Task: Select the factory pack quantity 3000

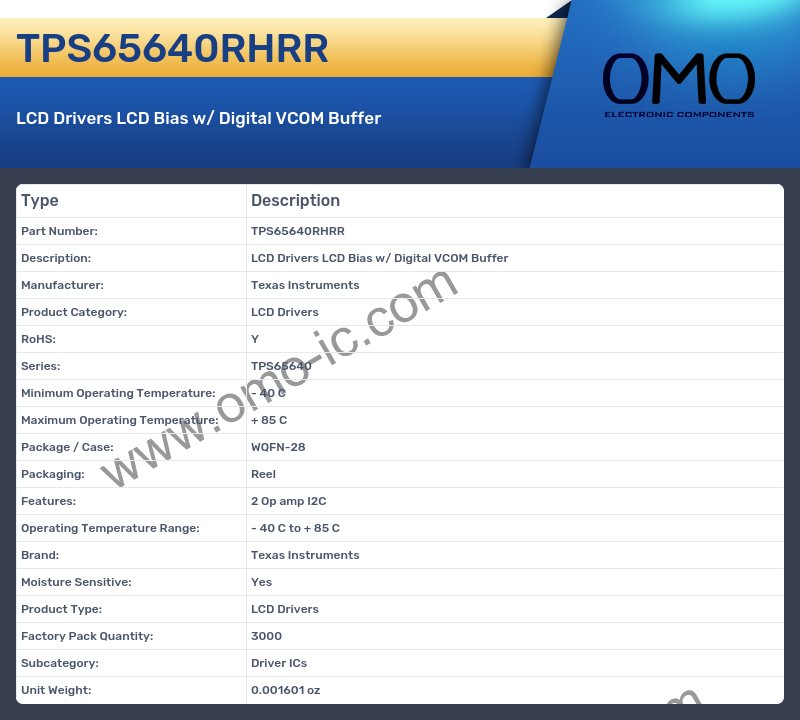Action: click(266, 637)
